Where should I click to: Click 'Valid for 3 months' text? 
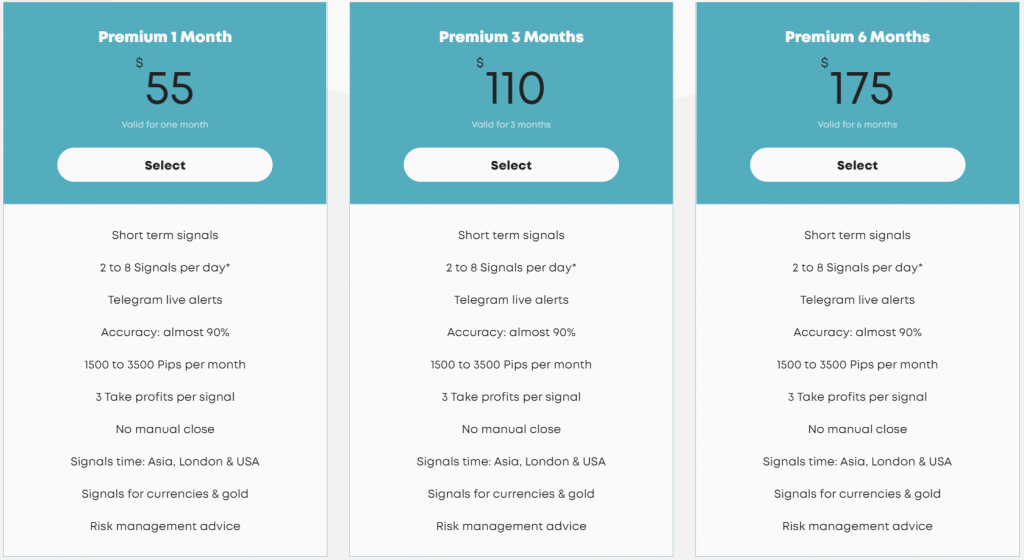tap(511, 124)
